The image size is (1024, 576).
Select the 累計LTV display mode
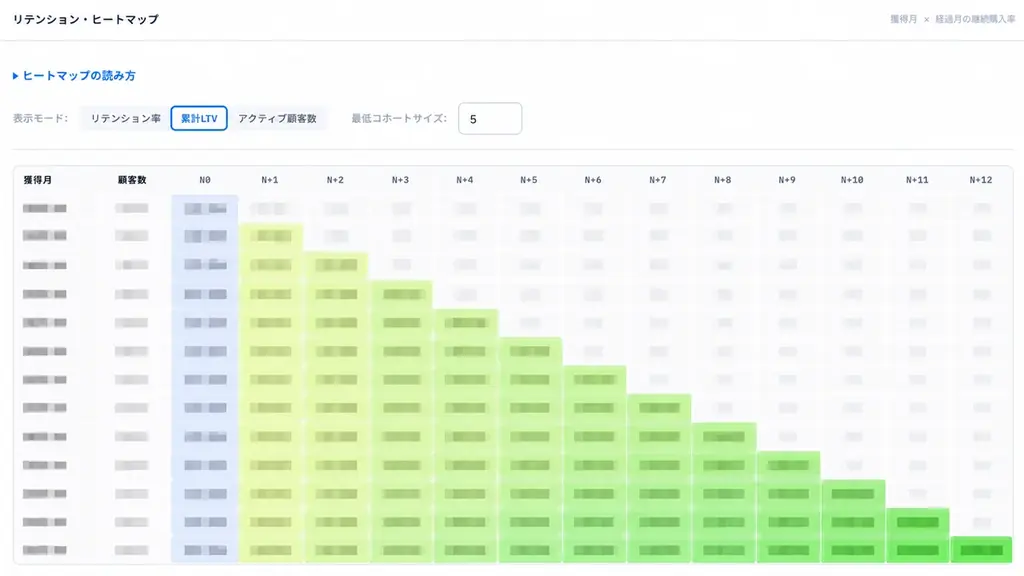pyautogui.click(x=199, y=118)
